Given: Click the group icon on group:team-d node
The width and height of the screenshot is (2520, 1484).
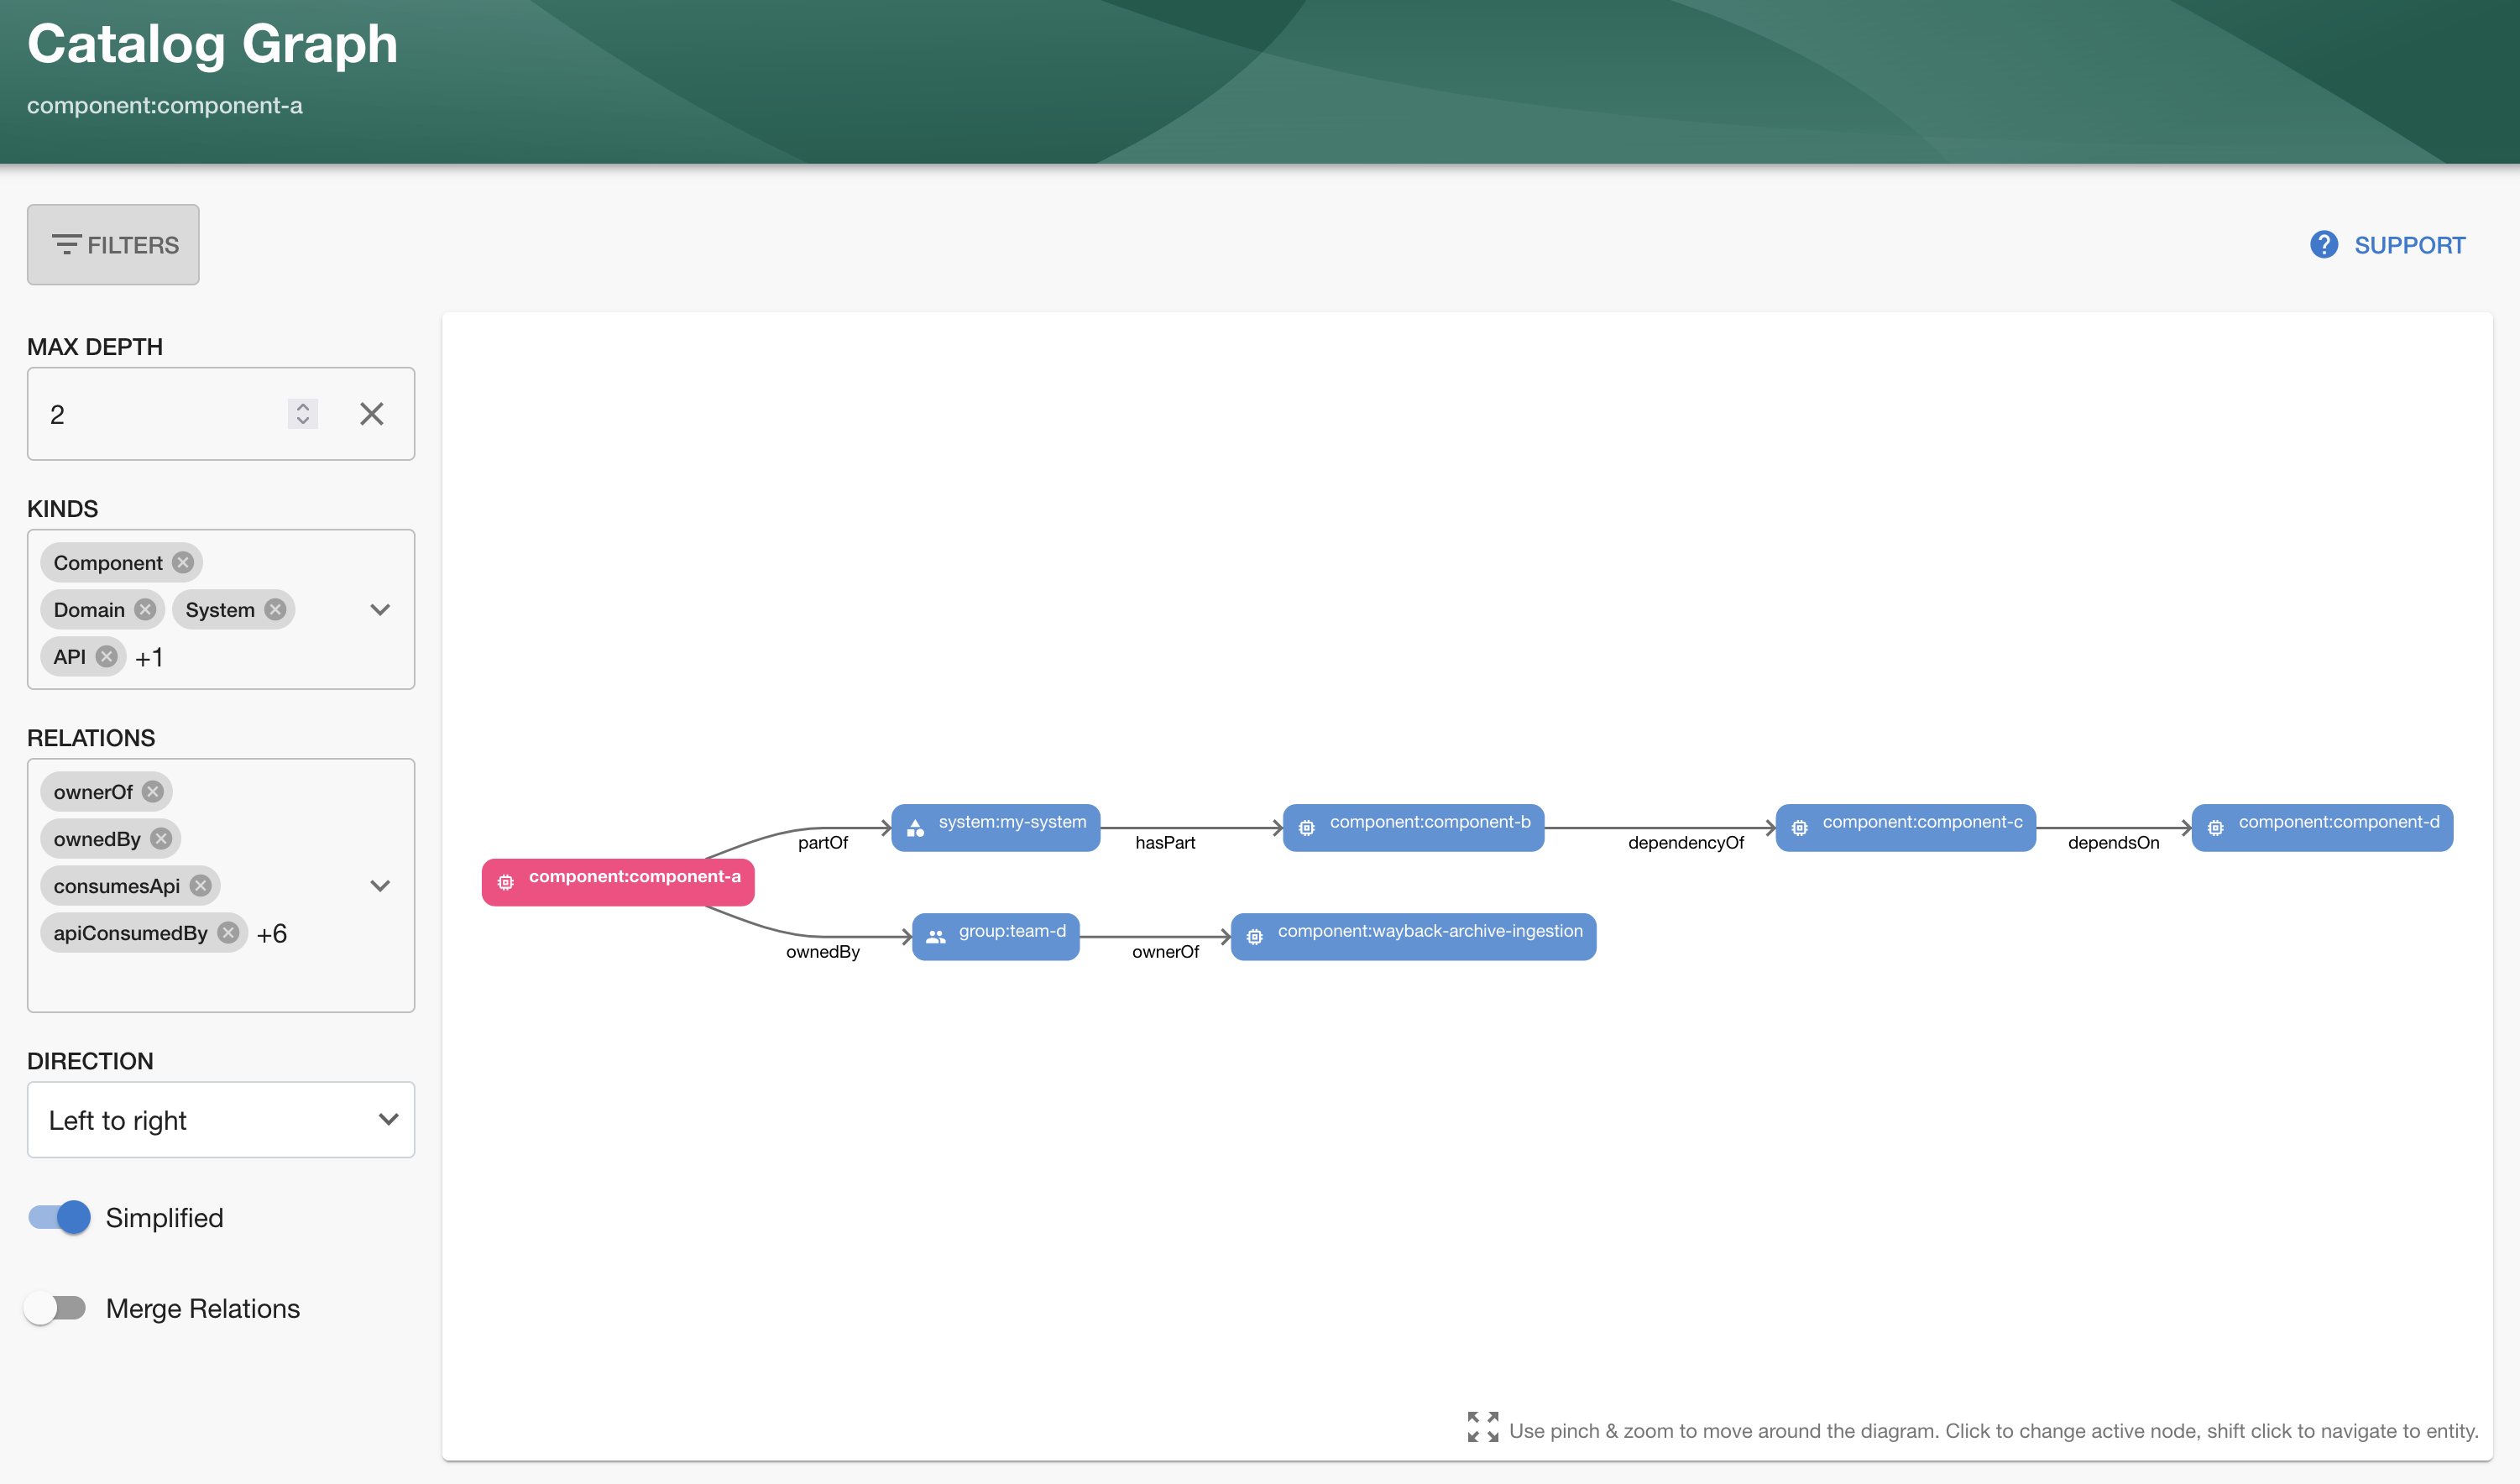Looking at the screenshot, I should [936, 936].
